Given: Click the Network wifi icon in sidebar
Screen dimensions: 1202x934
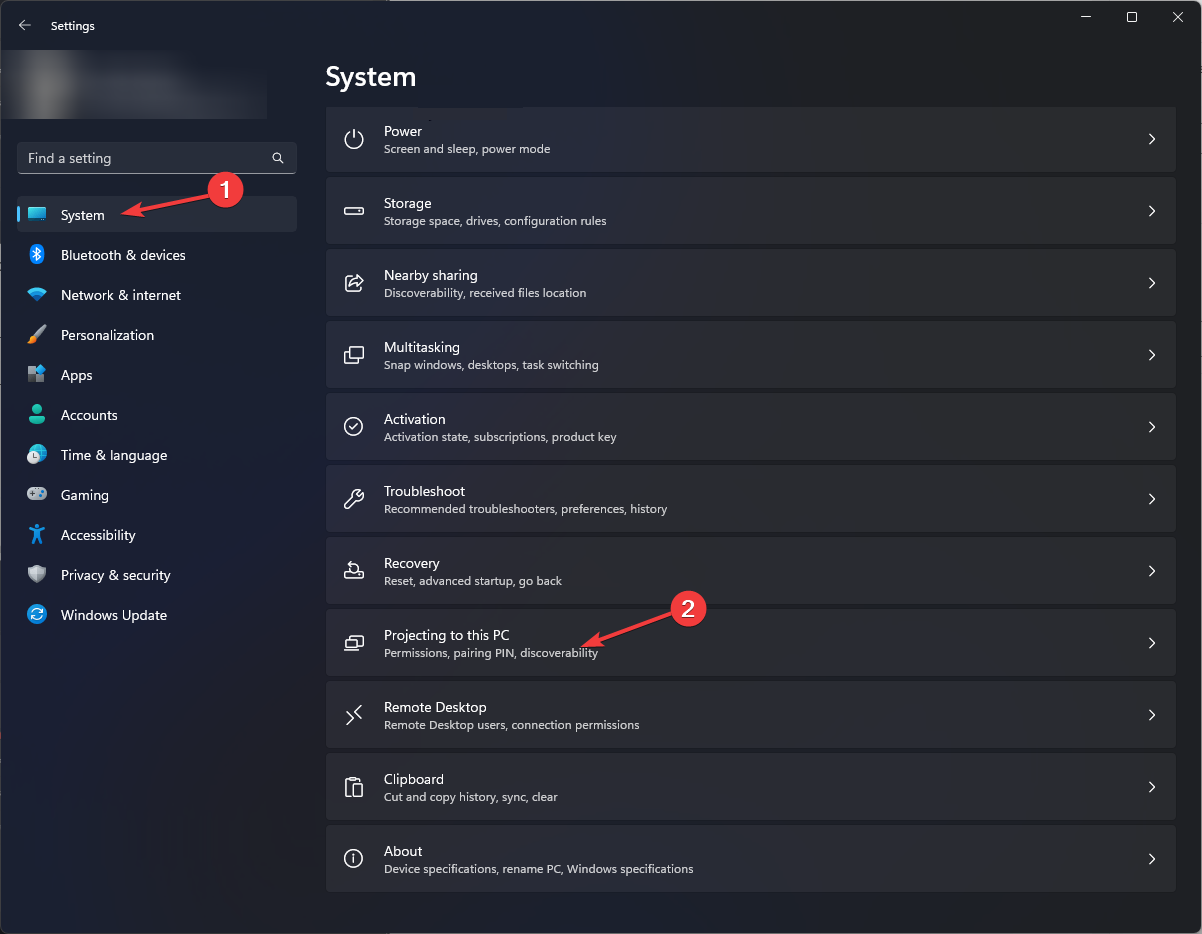Looking at the screenshot, I should click(x=37, y=295).
